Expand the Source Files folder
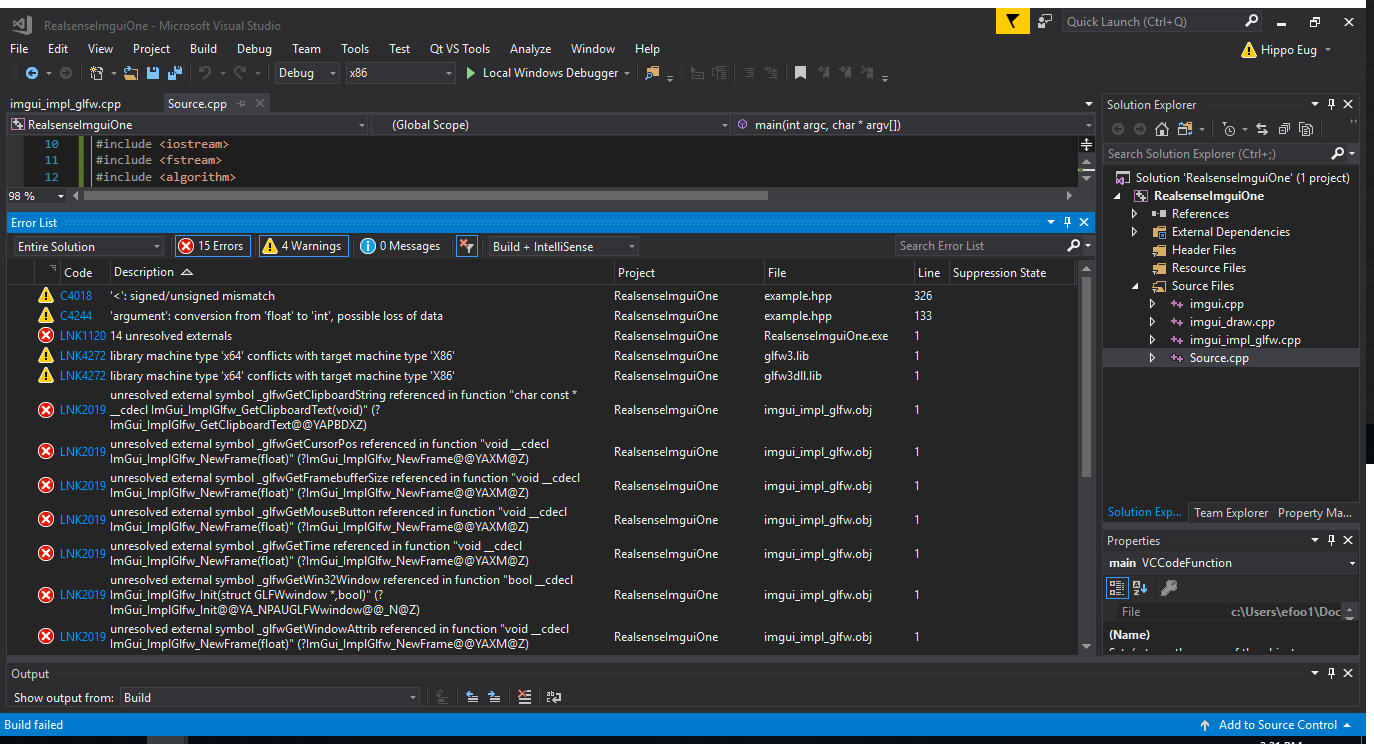1374x744 pixels. point(1135,285)
